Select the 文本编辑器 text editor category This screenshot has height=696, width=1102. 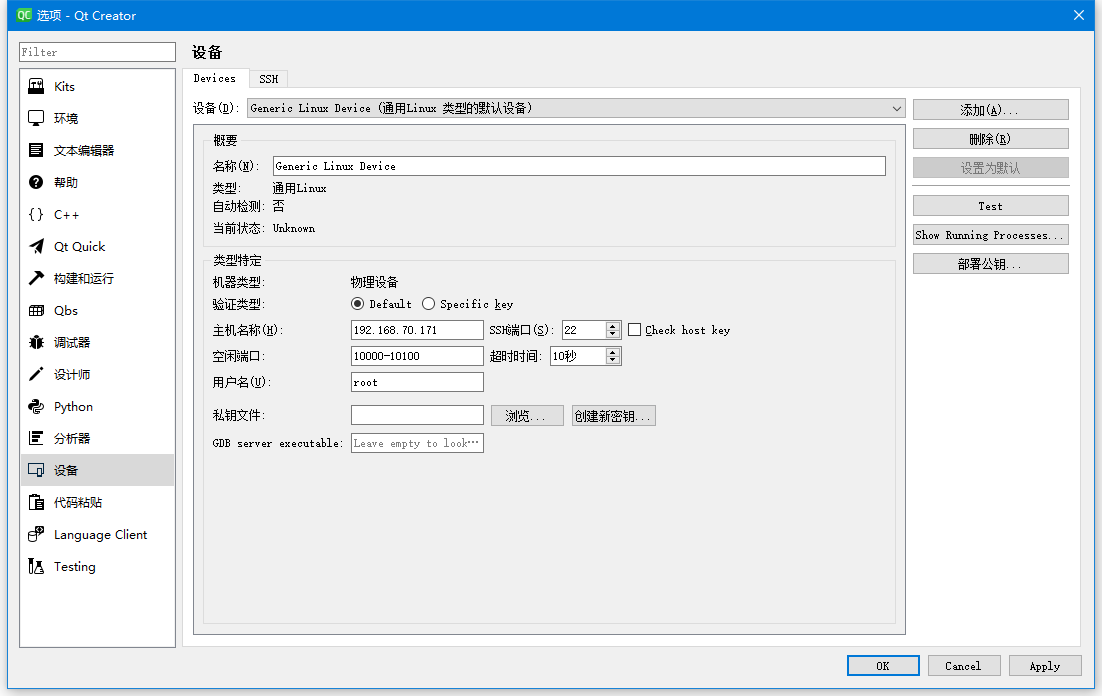pyautogui.click(x=98, y=150)
